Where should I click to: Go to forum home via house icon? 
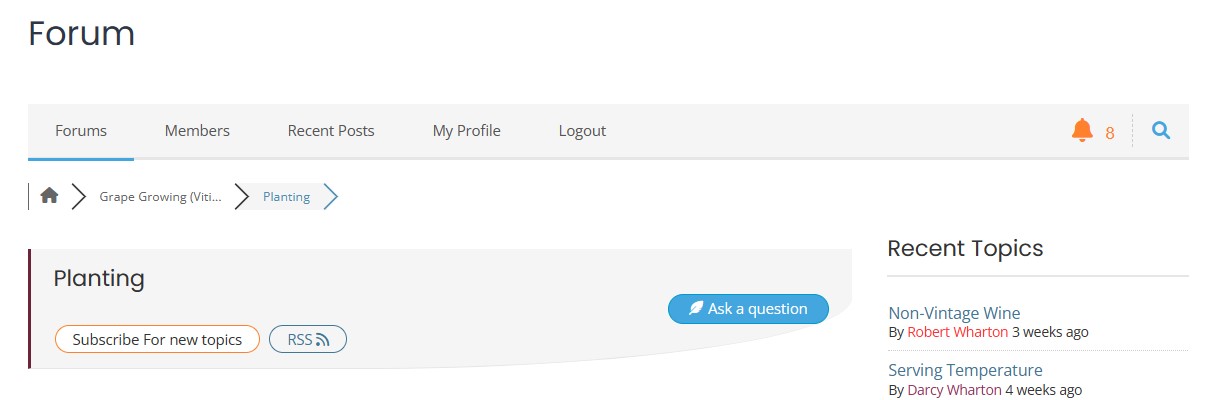click(x=49, y=196)
